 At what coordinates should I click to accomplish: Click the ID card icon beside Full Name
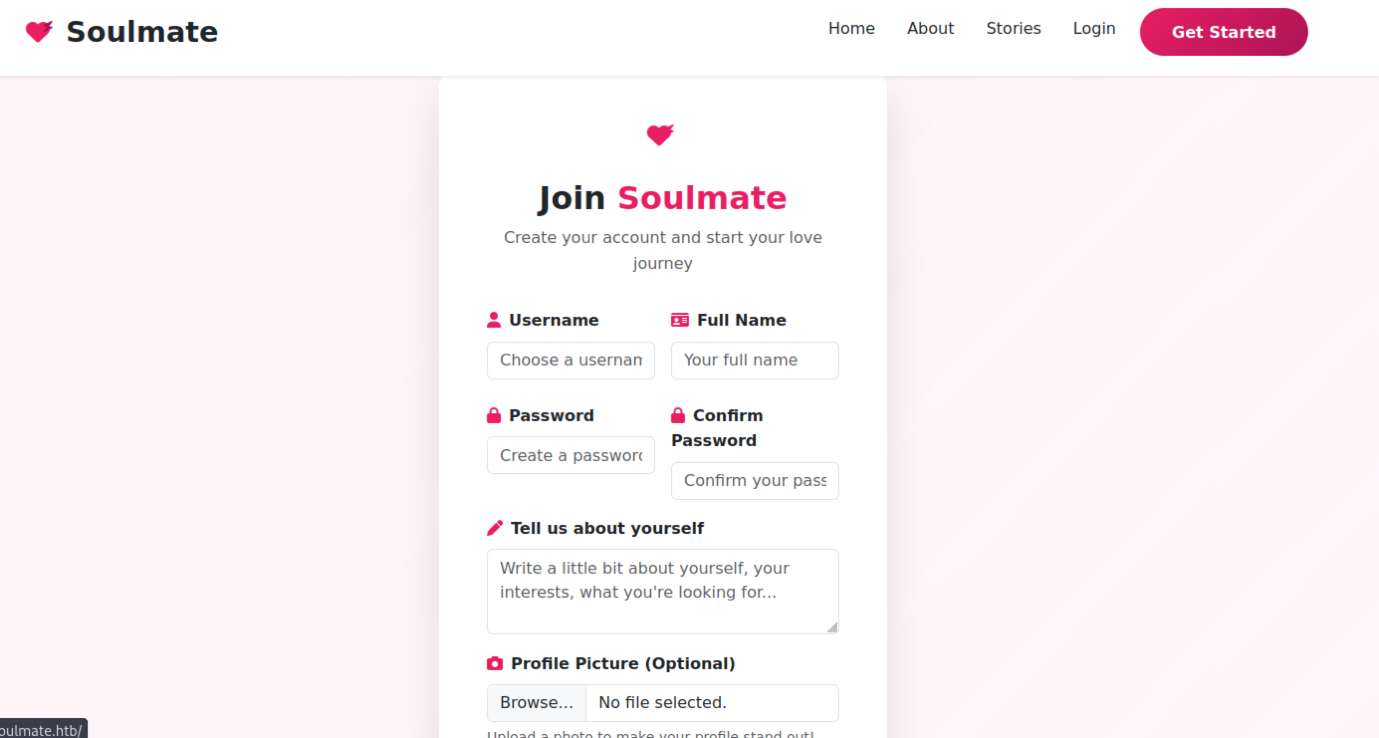click(x=680, y=320)
